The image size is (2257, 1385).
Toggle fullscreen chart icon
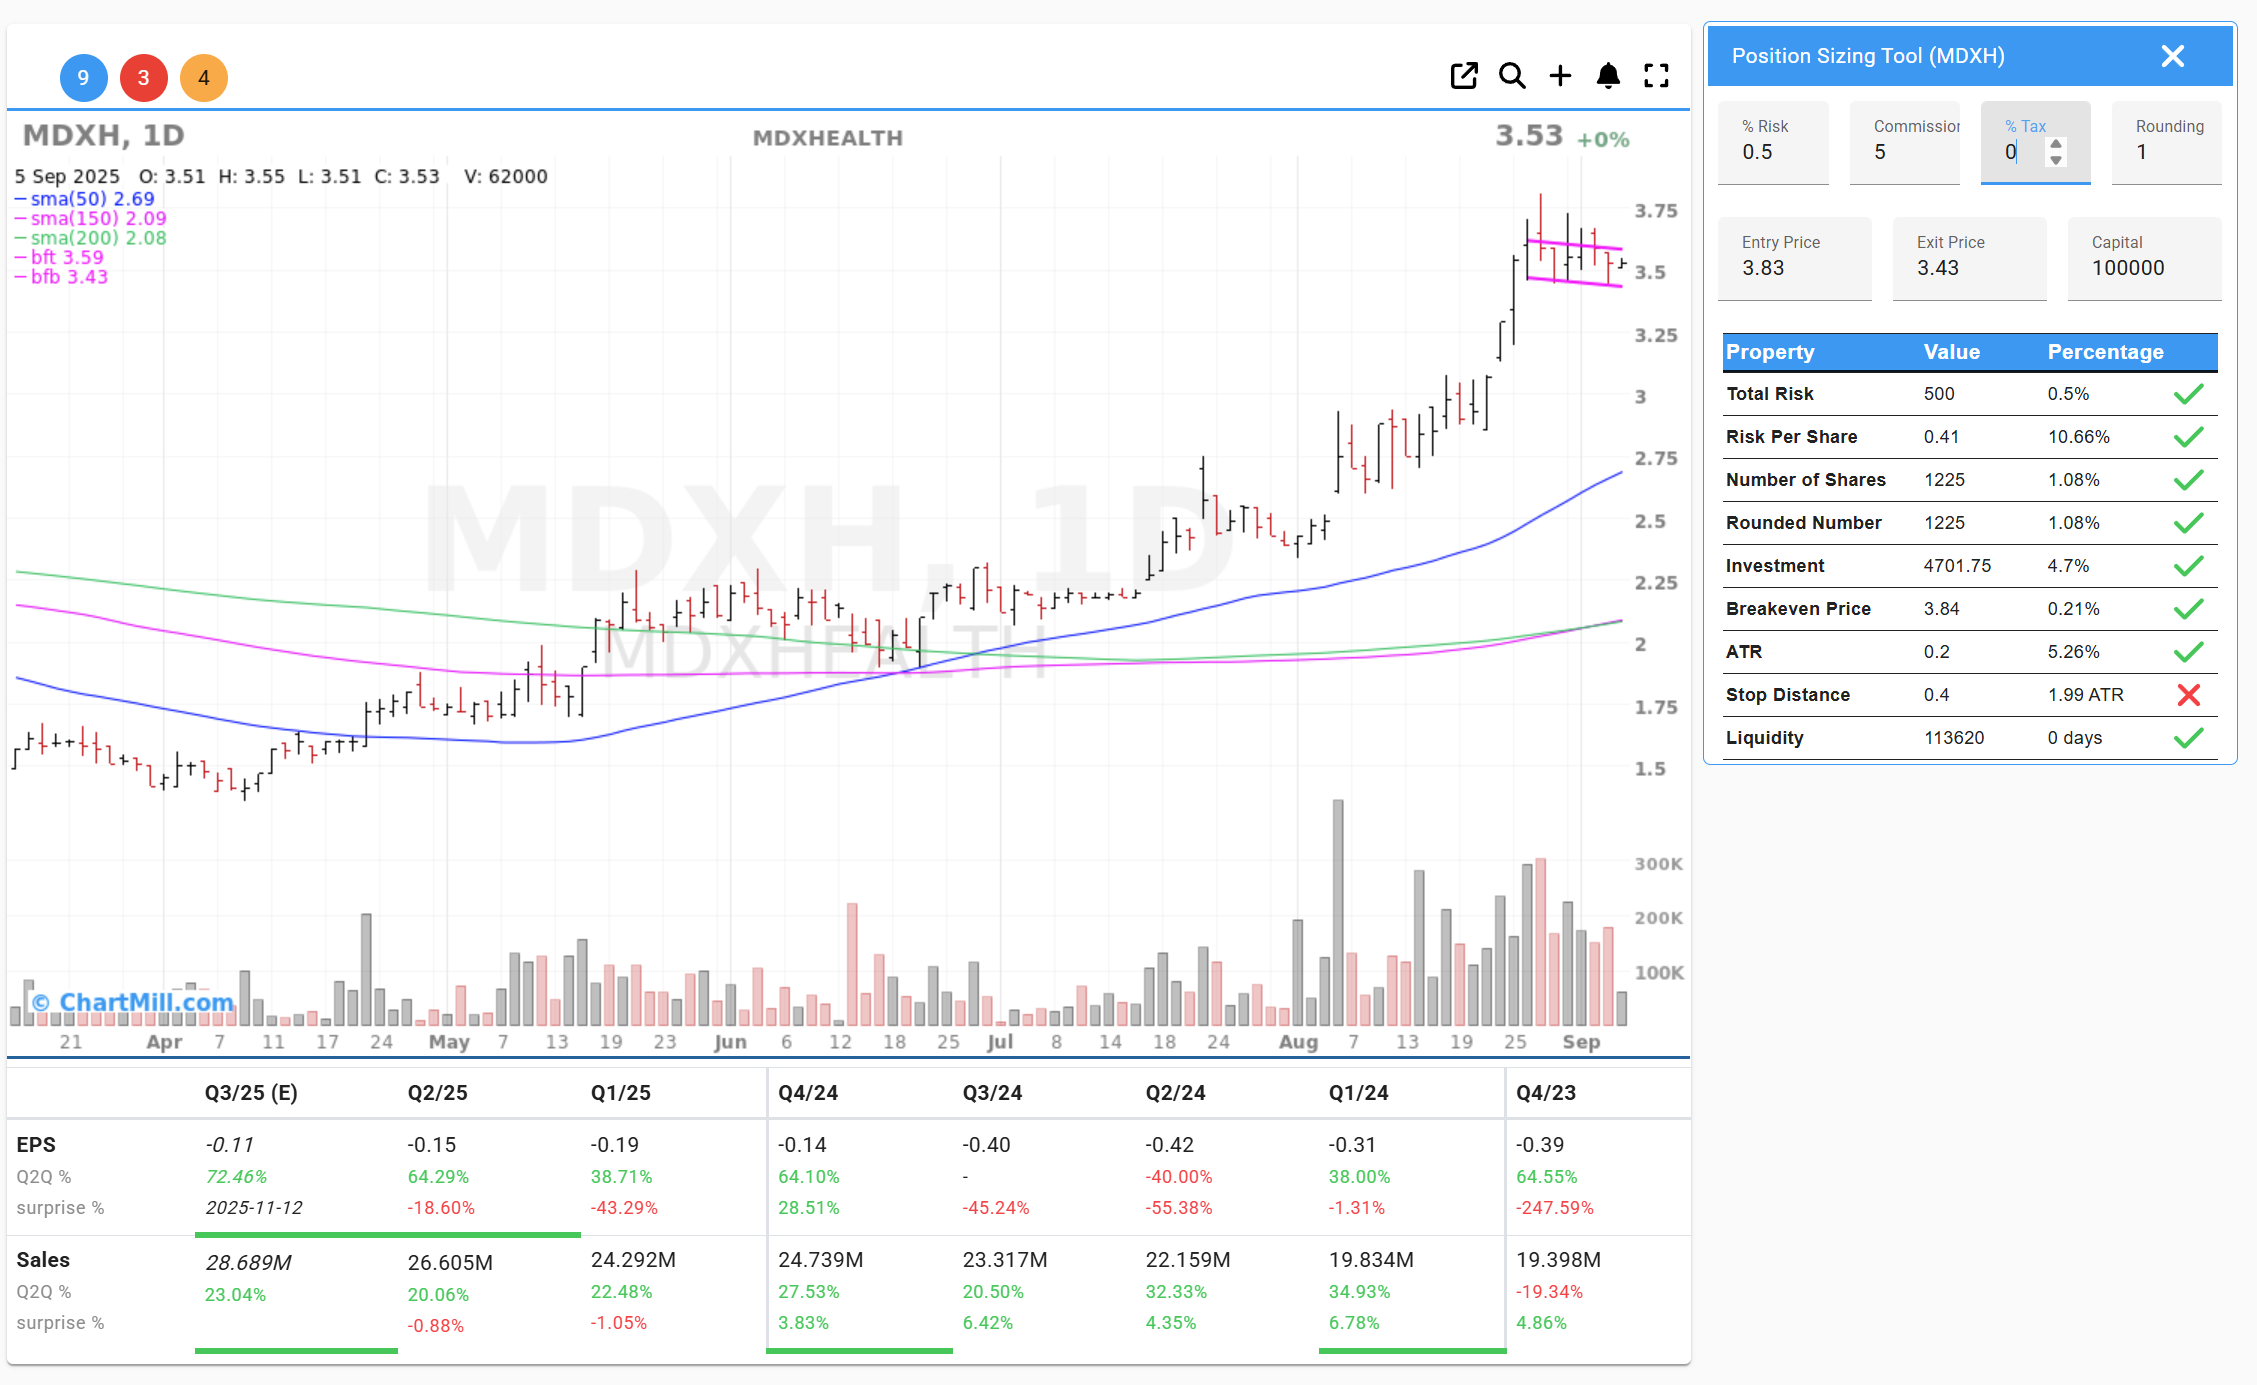pyautogui.click(x=1657, y=76)
